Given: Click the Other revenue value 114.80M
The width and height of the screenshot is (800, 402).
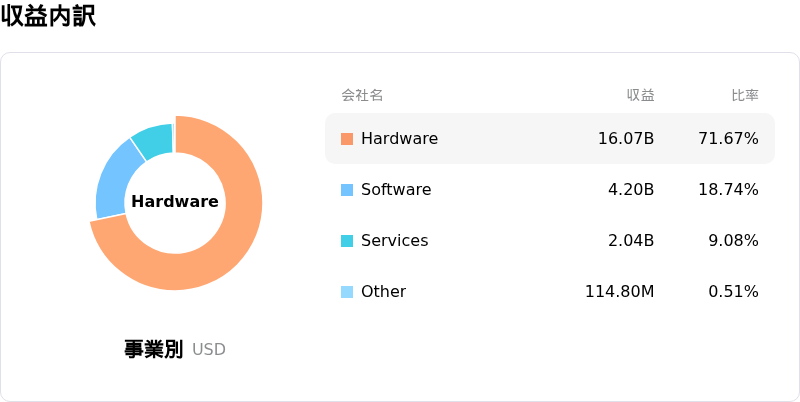Looking at the screenshot, I should tap(619, 292).
